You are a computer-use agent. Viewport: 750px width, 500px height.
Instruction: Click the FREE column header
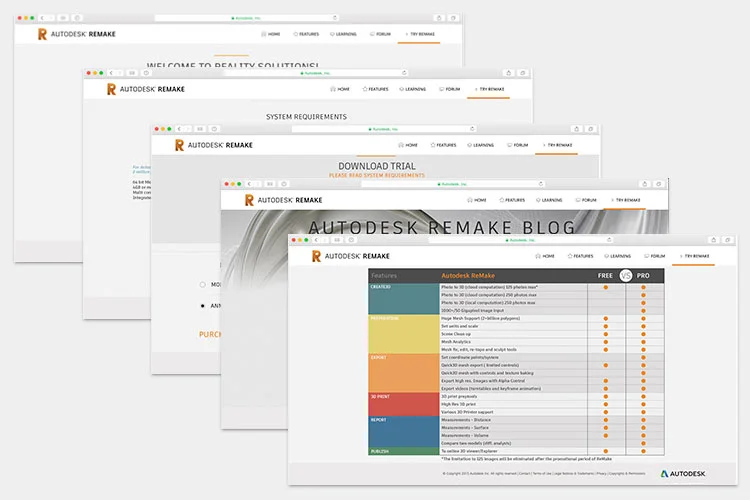(605, 276)
